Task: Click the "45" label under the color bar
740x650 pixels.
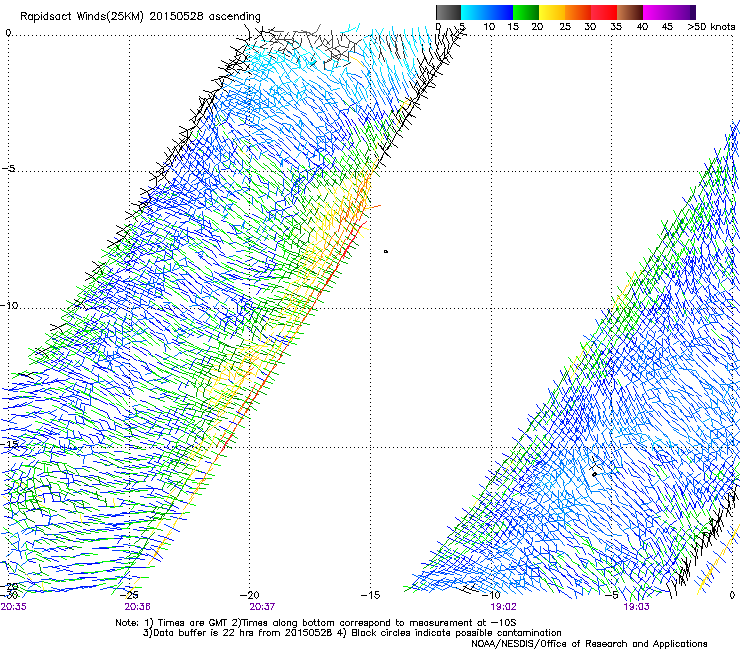Action: click(x=667, y=27)
